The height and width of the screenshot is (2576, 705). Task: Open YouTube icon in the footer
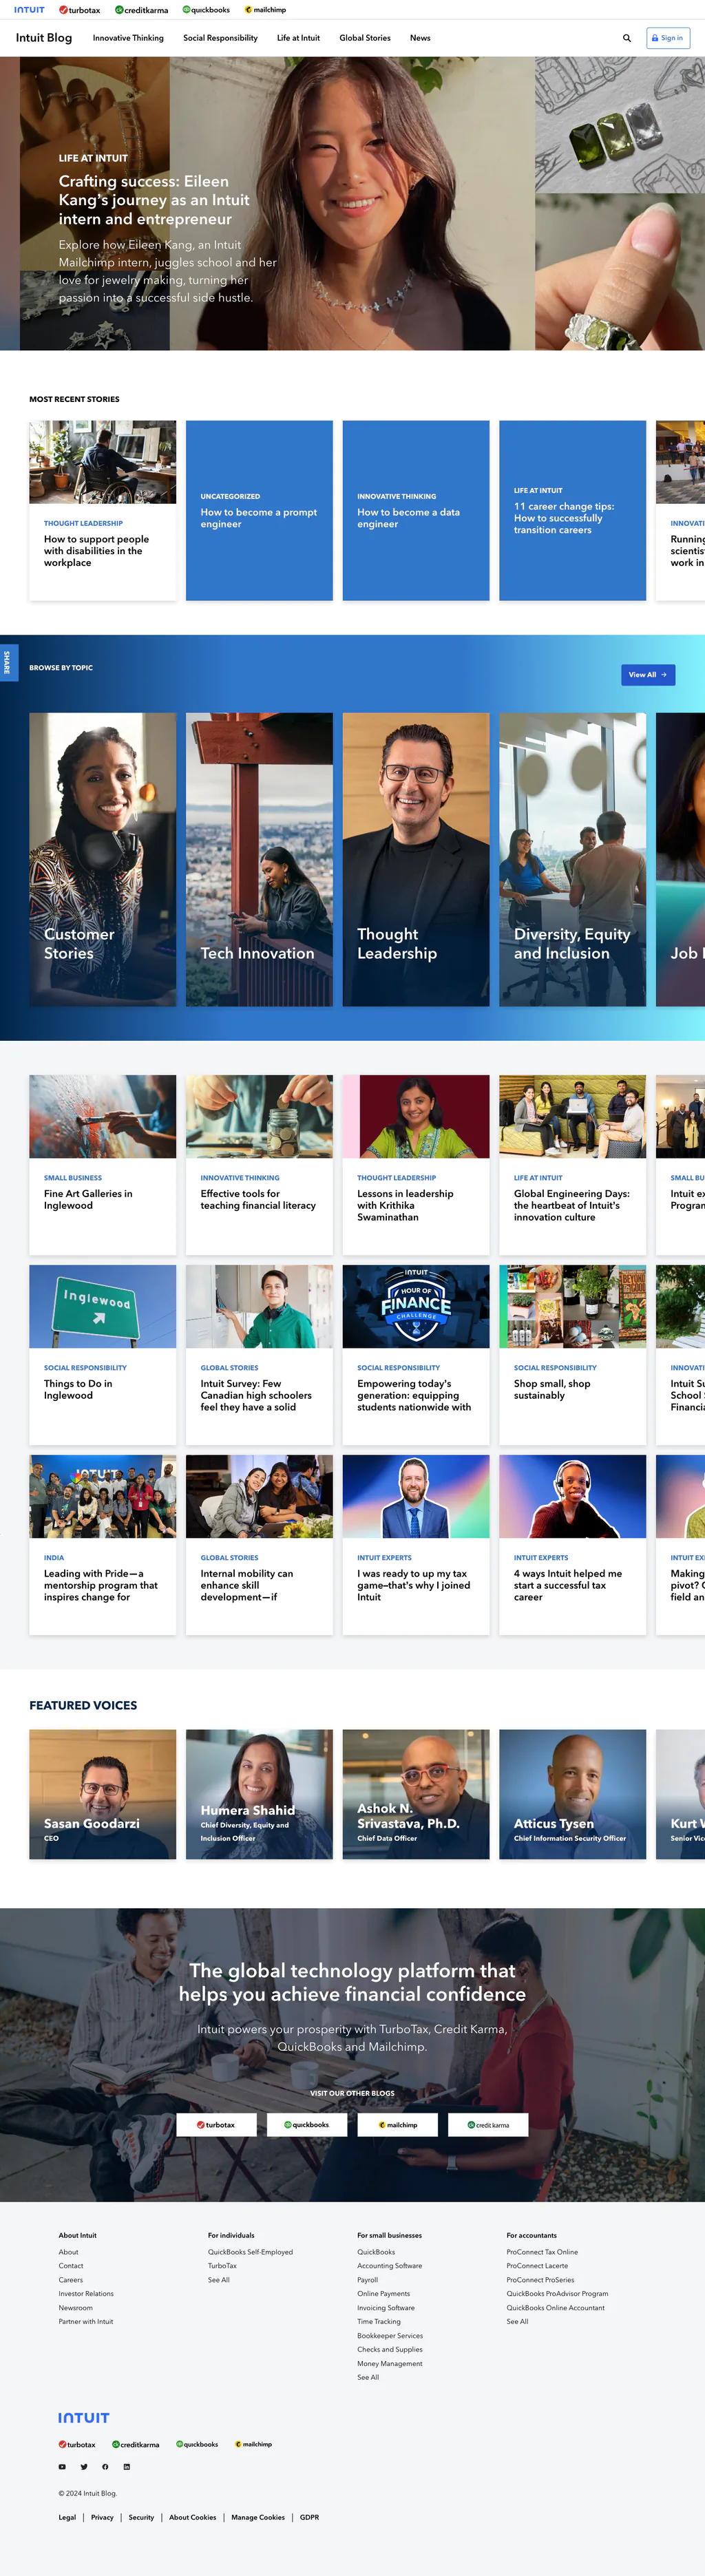62,2467
